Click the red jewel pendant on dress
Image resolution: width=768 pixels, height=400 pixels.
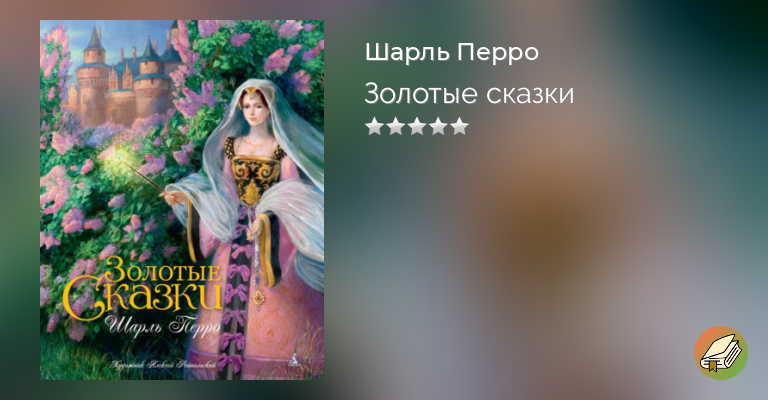[258, 296]
